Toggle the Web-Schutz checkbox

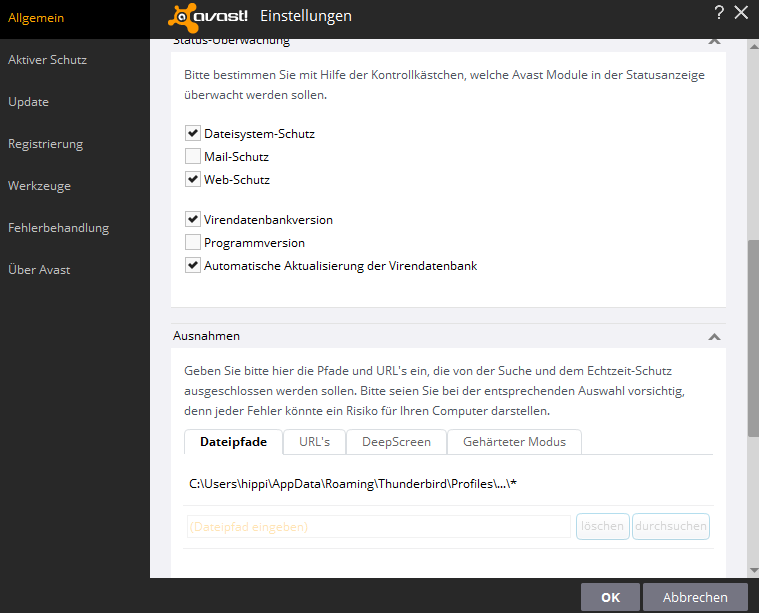pos(193,180)
